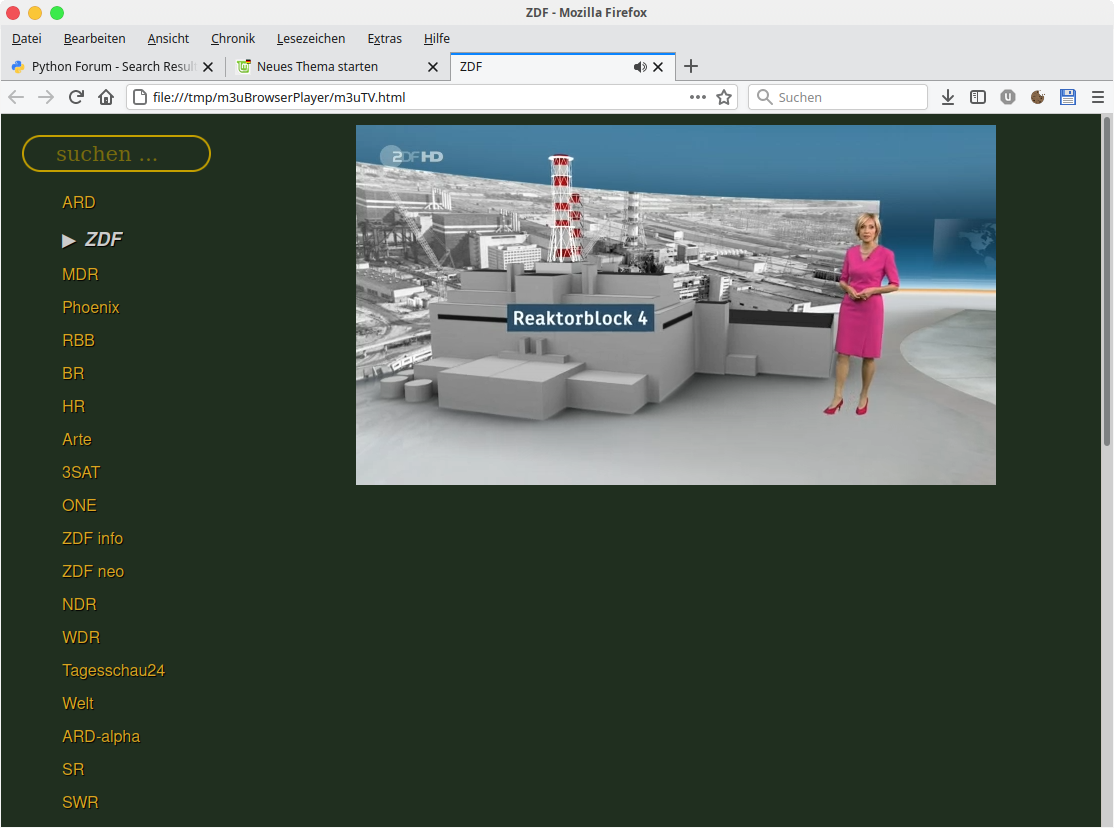Click the suchen channel search field
1114x828 pixels.
(117, 154)
